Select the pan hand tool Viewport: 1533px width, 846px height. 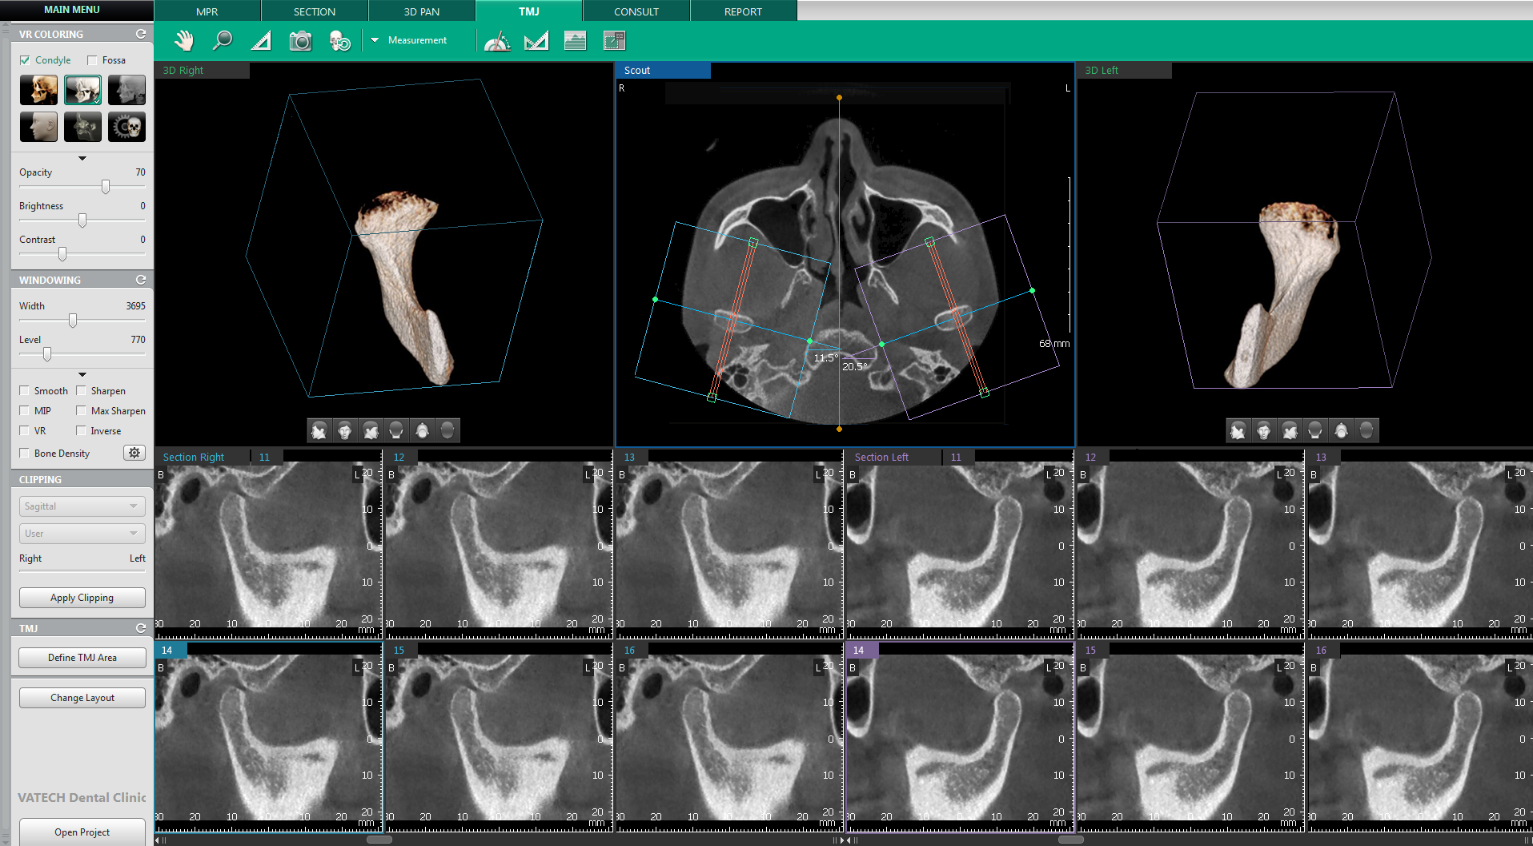(184, 41)
